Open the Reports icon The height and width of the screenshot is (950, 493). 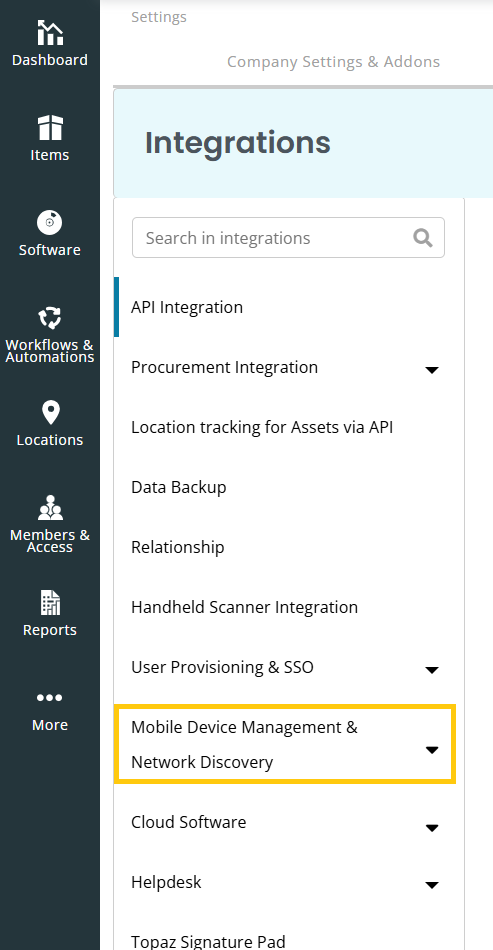50,603
